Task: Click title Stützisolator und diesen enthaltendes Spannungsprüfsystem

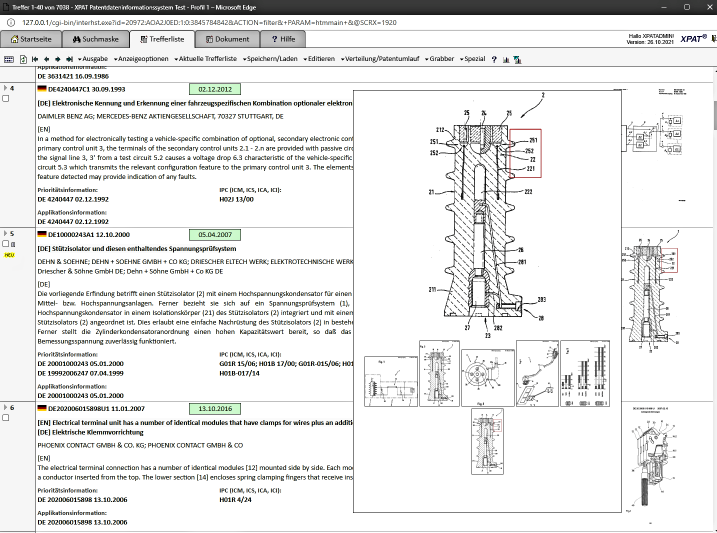Action: (144, 249)
